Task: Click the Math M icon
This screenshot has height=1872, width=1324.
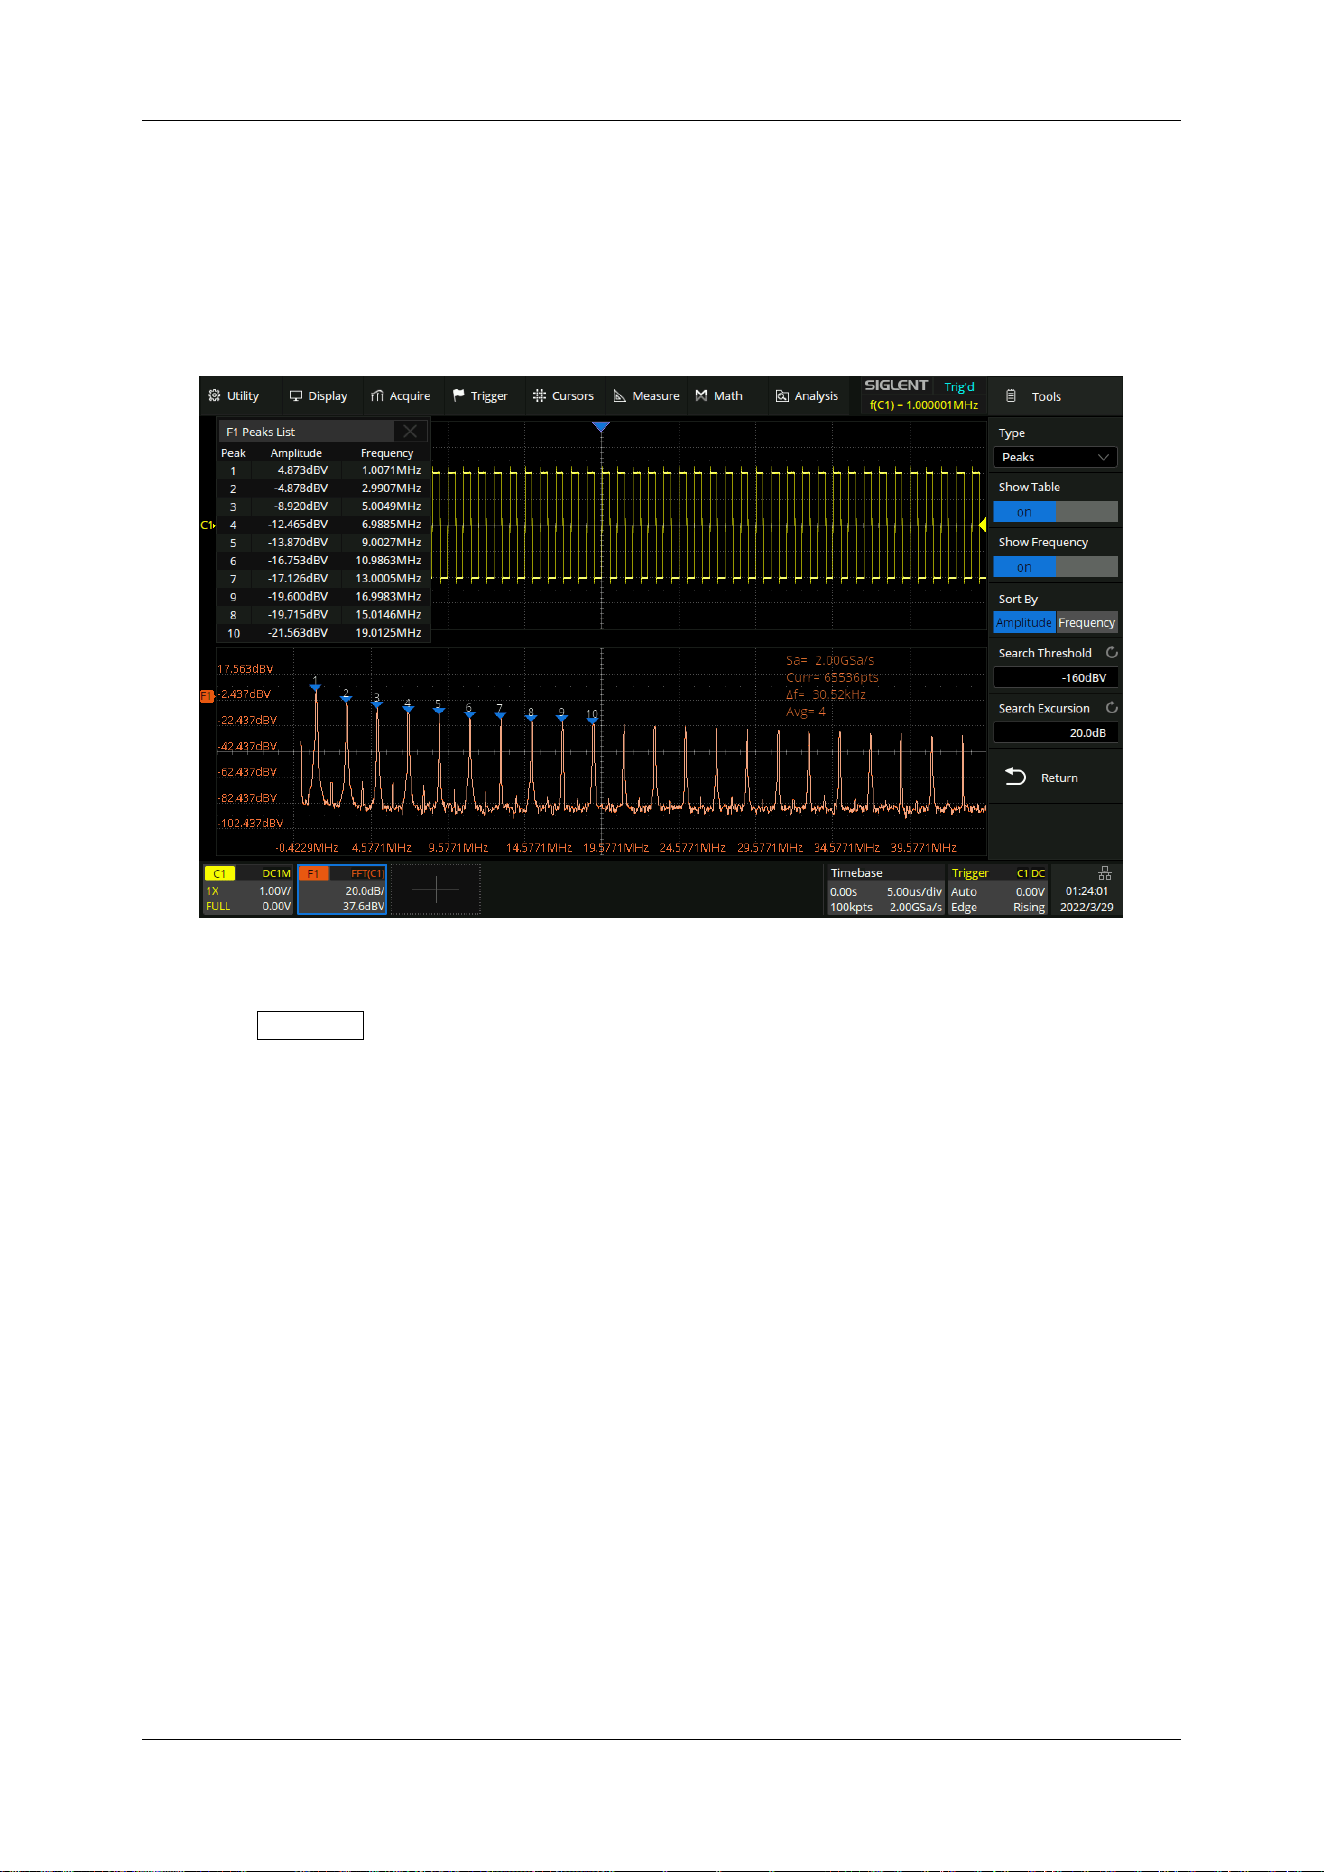Action: (x=701, y=396)
